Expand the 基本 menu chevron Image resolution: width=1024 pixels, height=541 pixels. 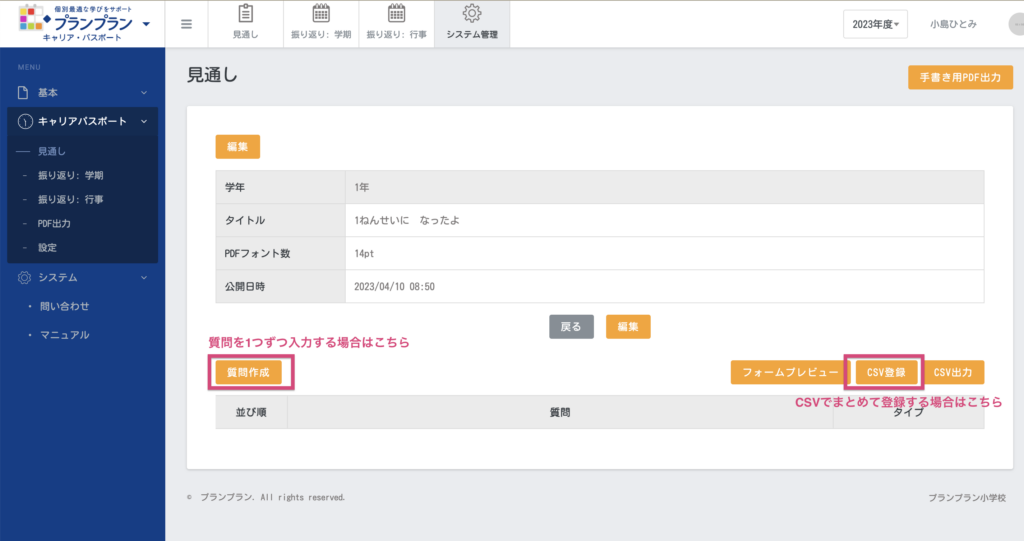[x=144, y=93]
